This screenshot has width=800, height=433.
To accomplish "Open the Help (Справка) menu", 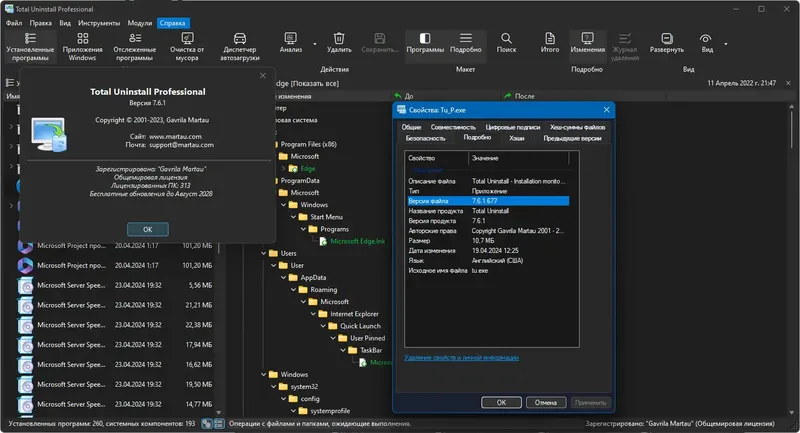I will point(172,23).
